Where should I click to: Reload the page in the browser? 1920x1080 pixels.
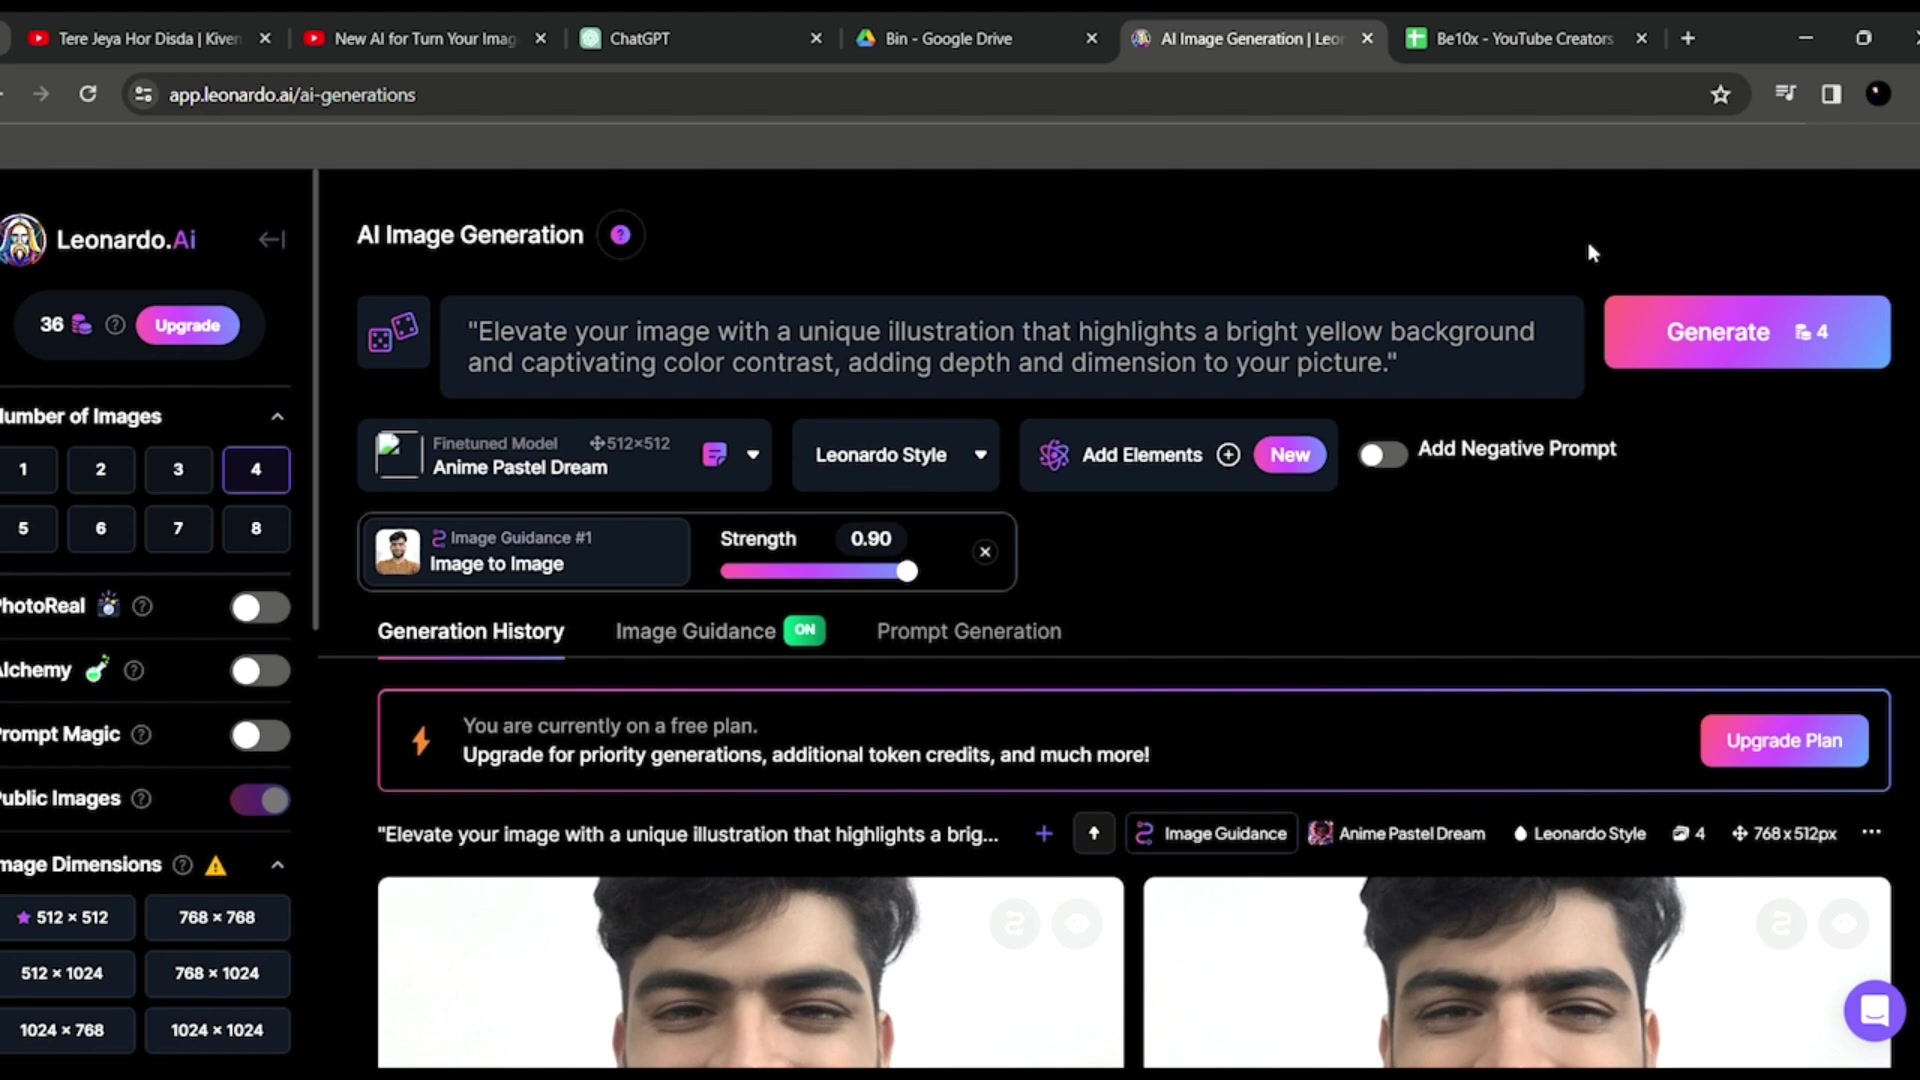88,94
